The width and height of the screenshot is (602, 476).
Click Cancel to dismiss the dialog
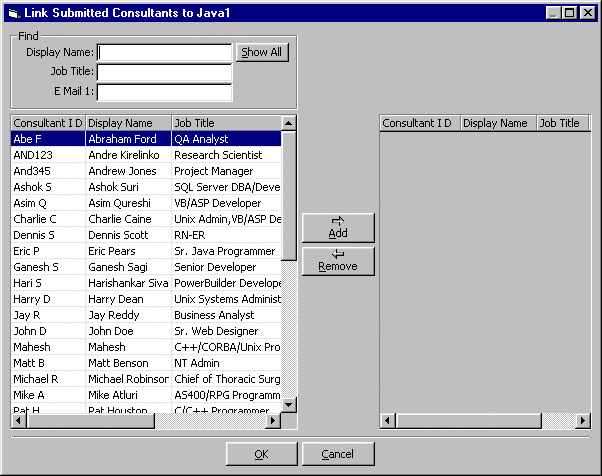tap(338, 454)
